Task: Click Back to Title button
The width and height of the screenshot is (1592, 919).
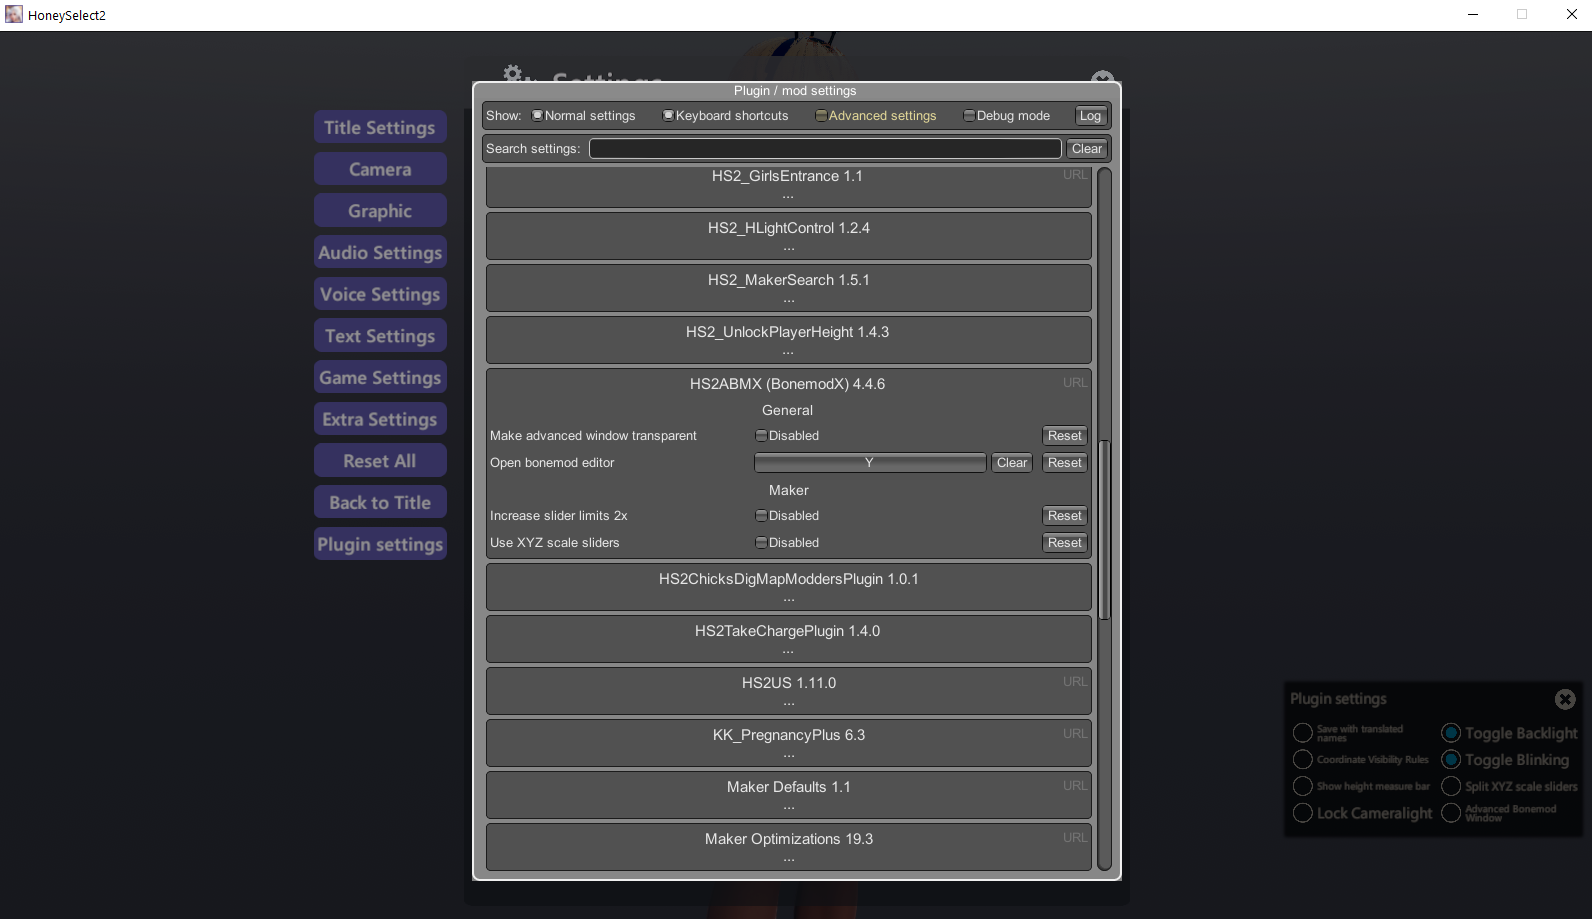Action: coord(380,503)
